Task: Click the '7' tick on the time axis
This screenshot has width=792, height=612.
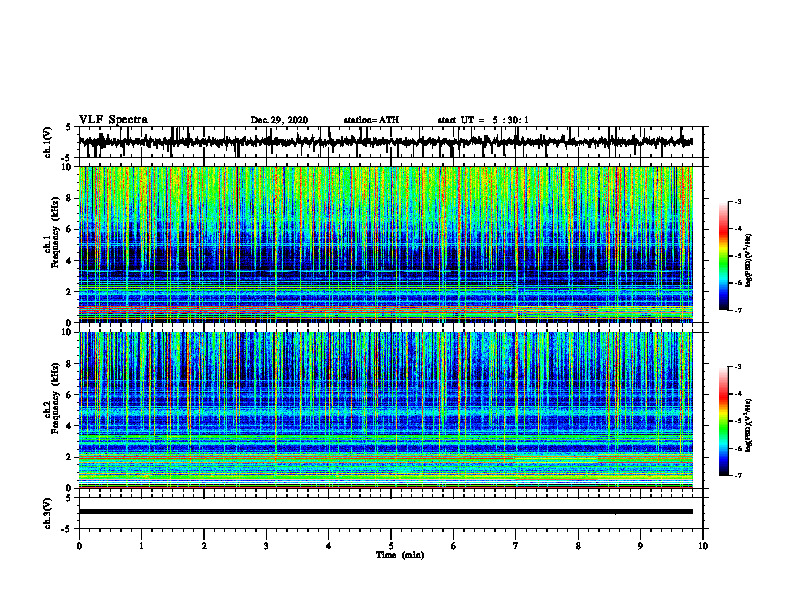Action: coord(516,546)
